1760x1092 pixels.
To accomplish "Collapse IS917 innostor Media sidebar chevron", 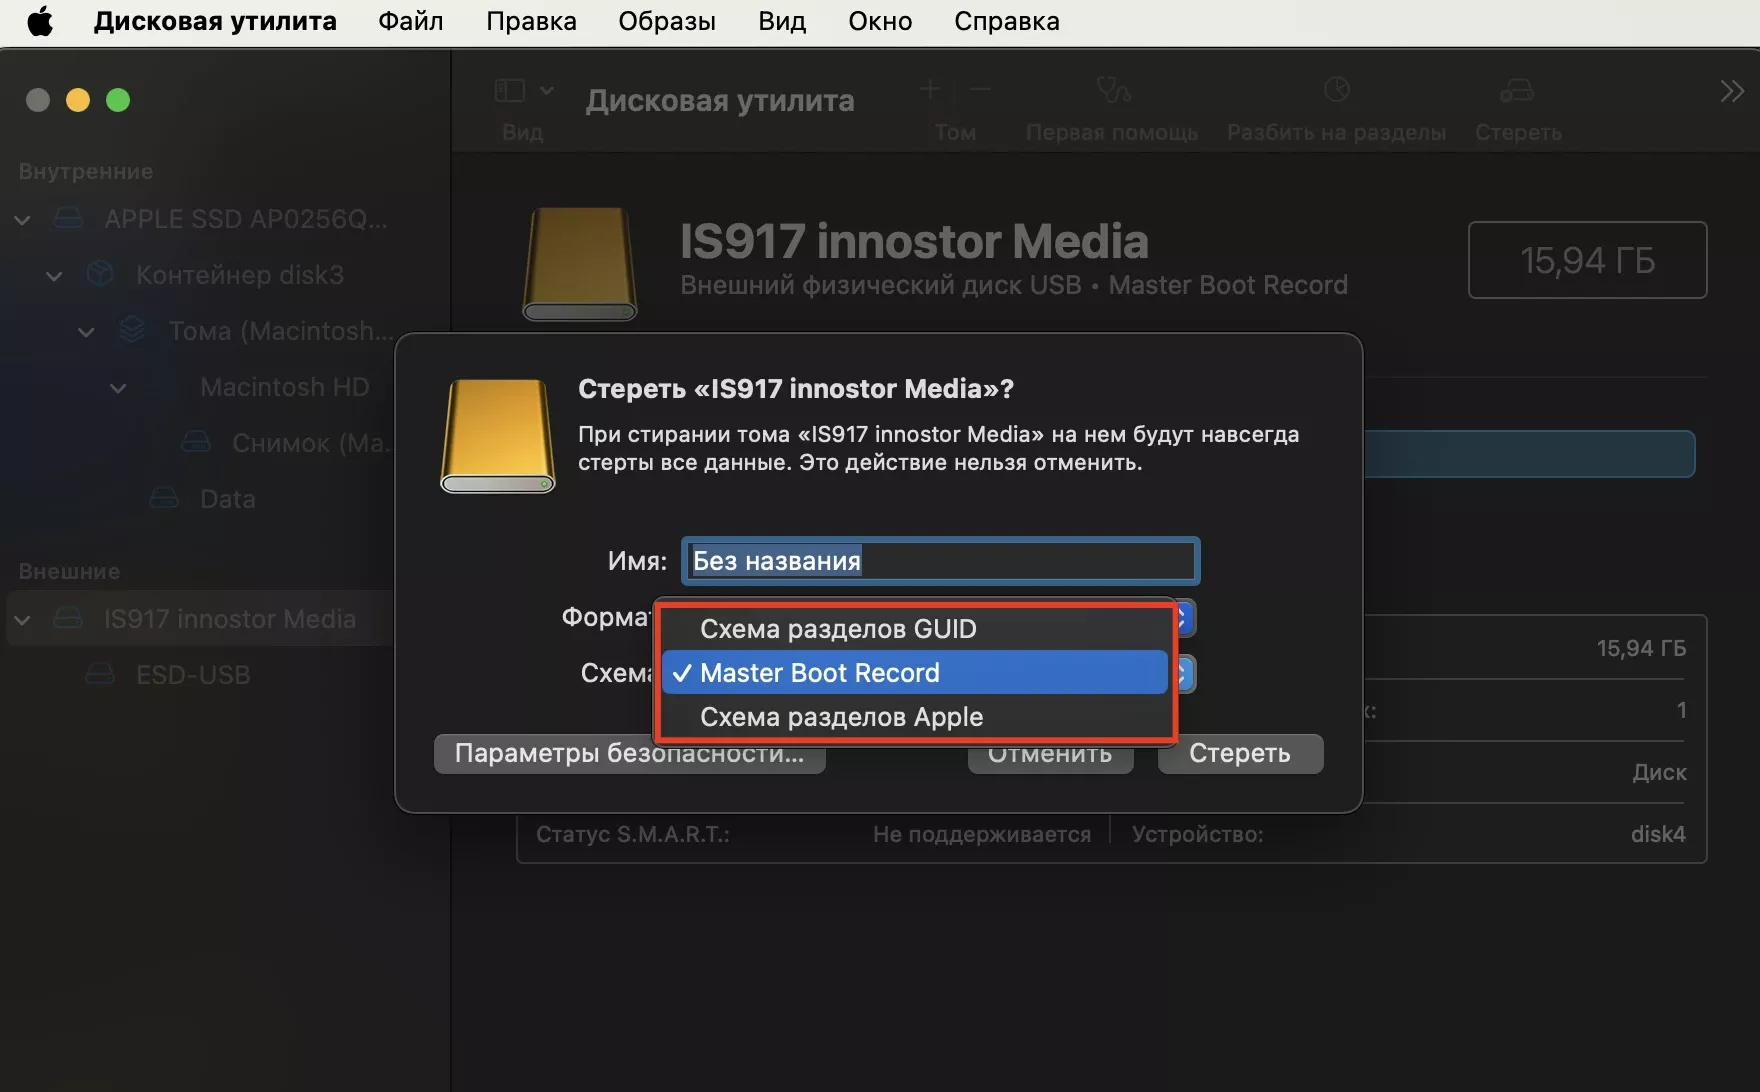I will (23, 620).
